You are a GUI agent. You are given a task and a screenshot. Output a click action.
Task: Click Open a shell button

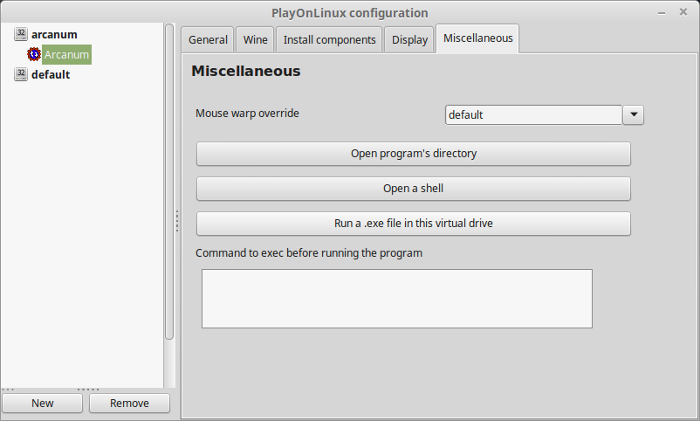click(x=413, y=188)
